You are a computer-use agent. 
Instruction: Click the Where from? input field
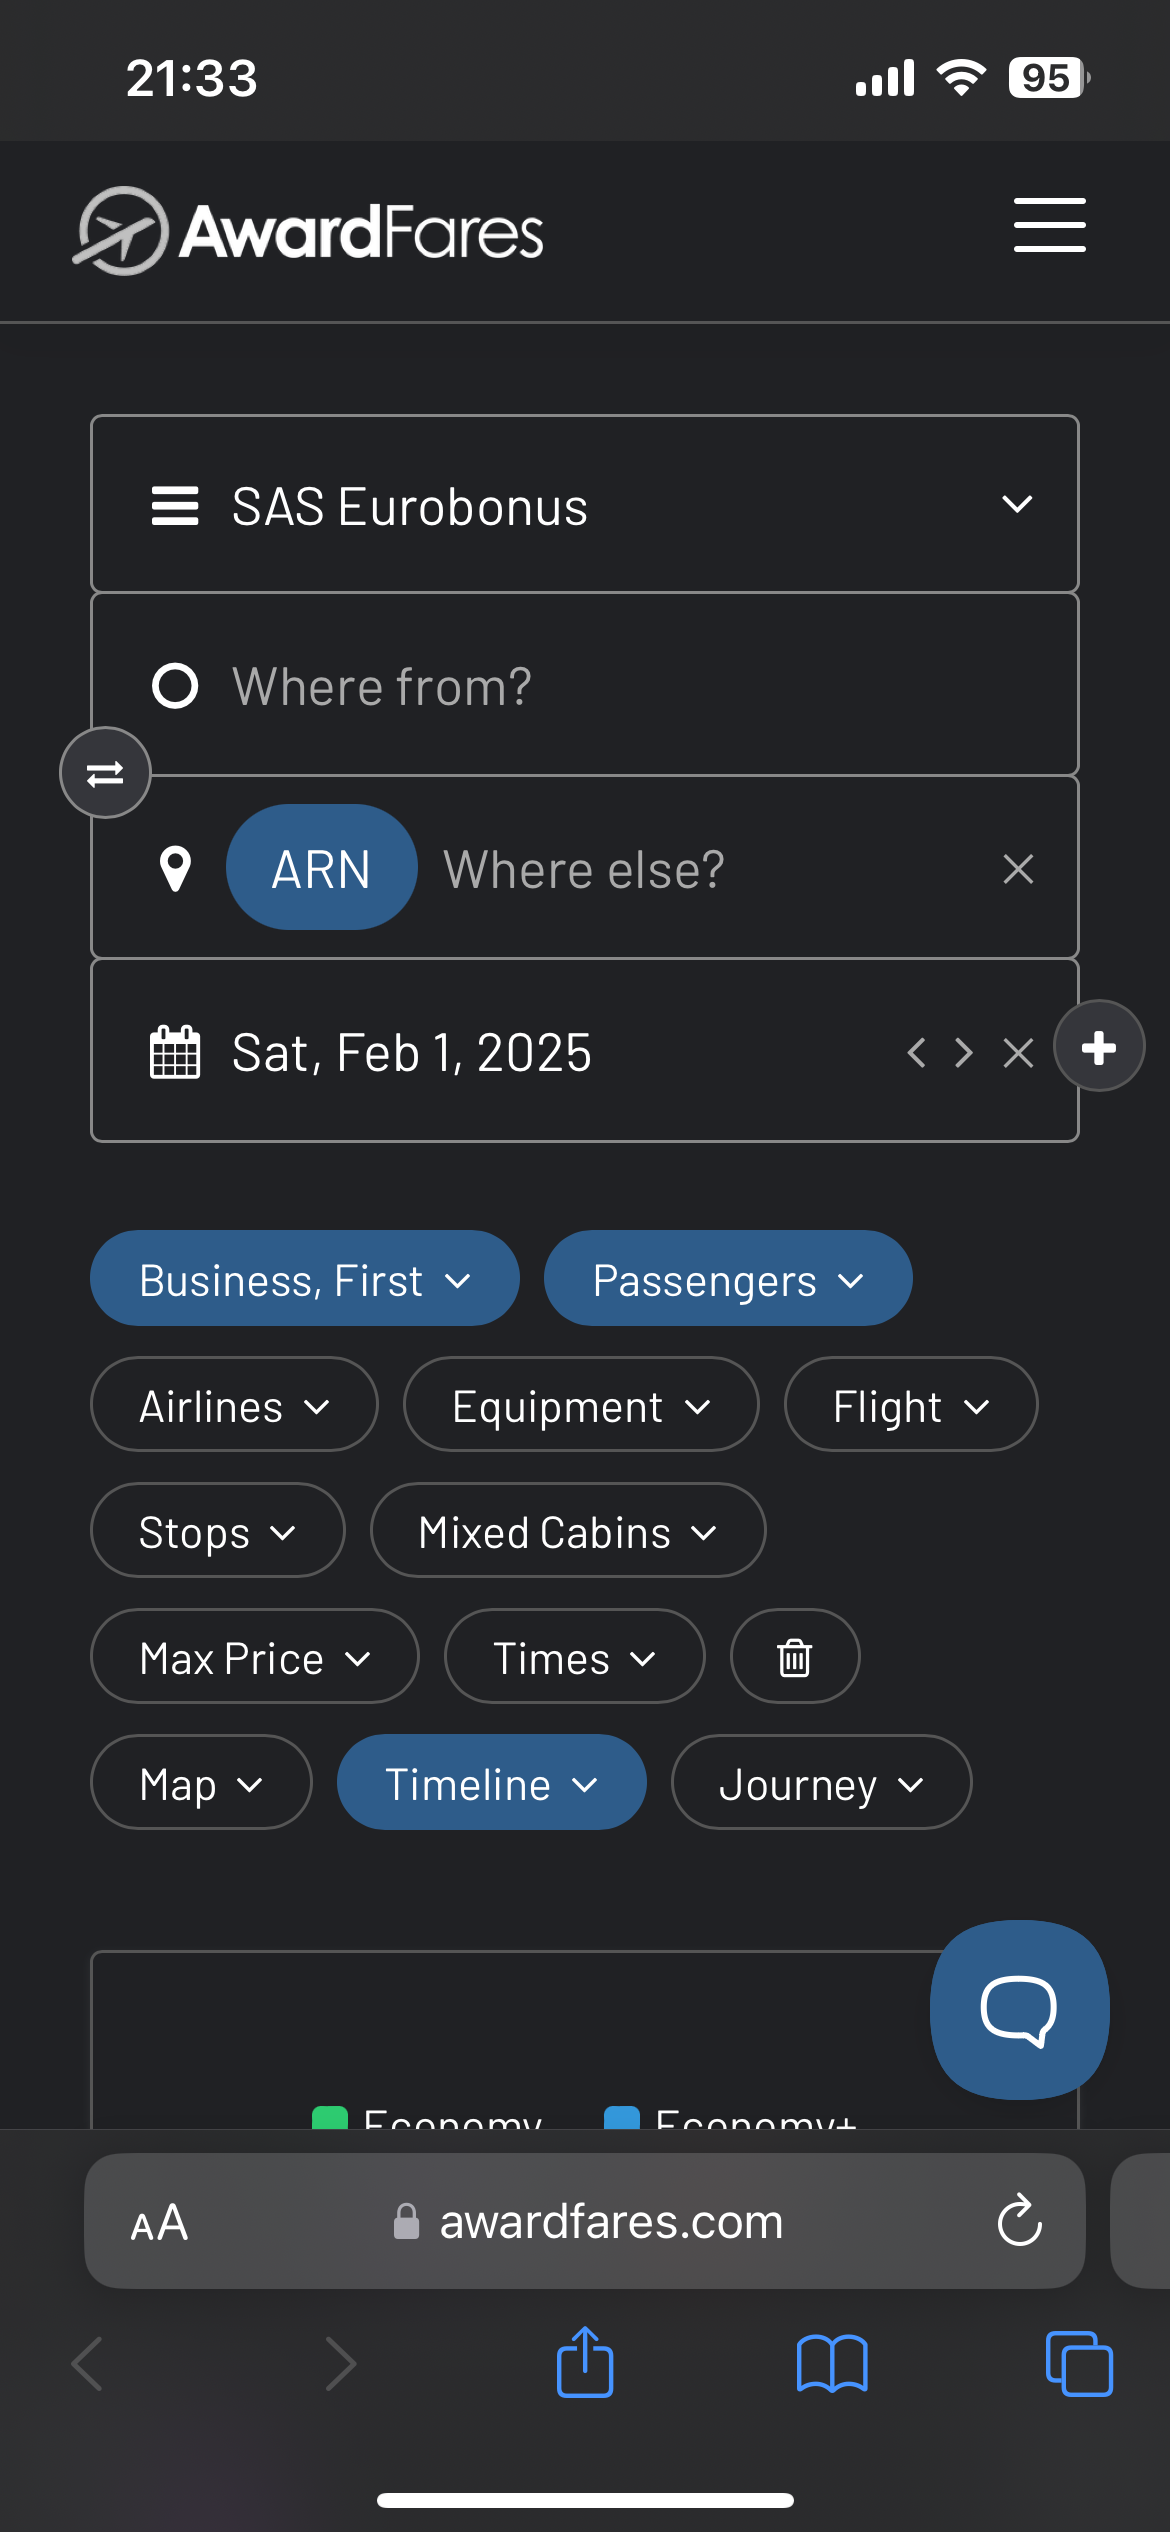tap(600, 686)
